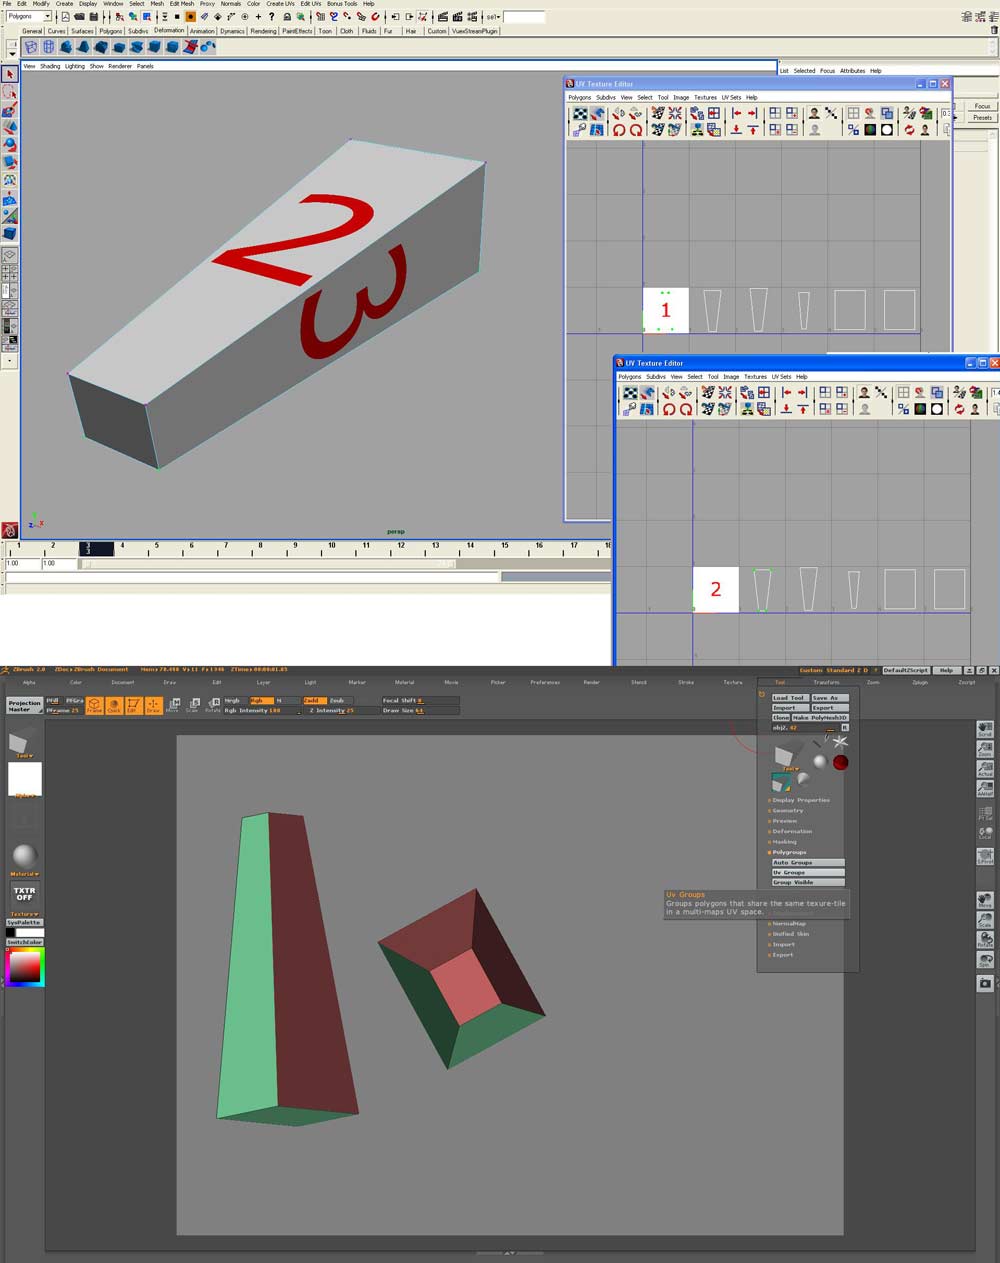Screen dimensions: 1000x1263
Task: Click frame 10 on the Maya timeline
Action: tap(331, 546)
